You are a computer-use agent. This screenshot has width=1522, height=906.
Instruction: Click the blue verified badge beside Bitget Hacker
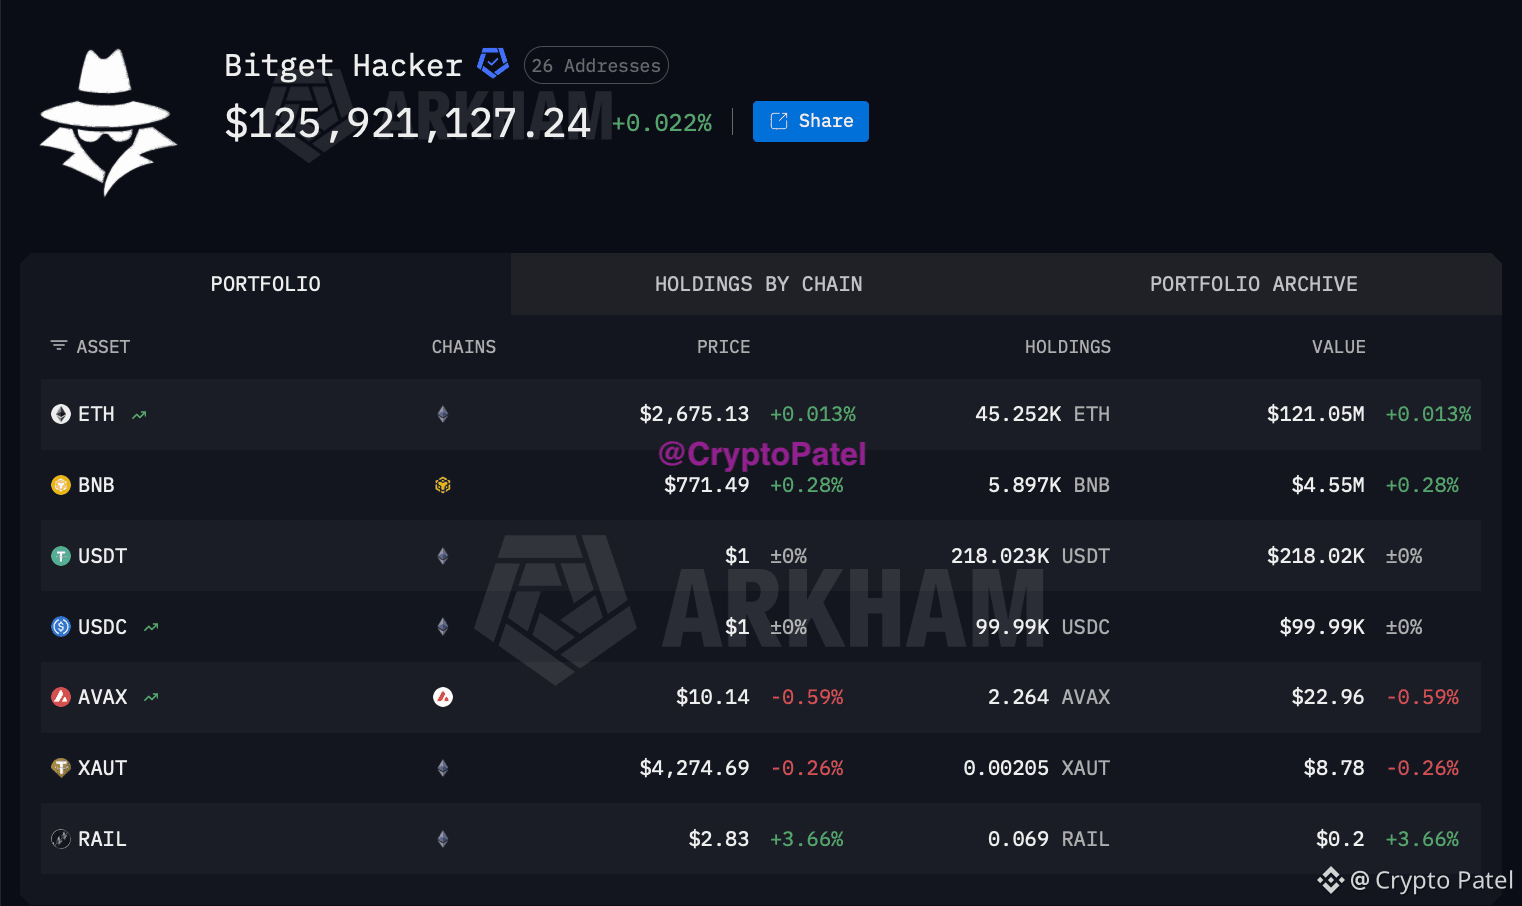coord(493,64)
